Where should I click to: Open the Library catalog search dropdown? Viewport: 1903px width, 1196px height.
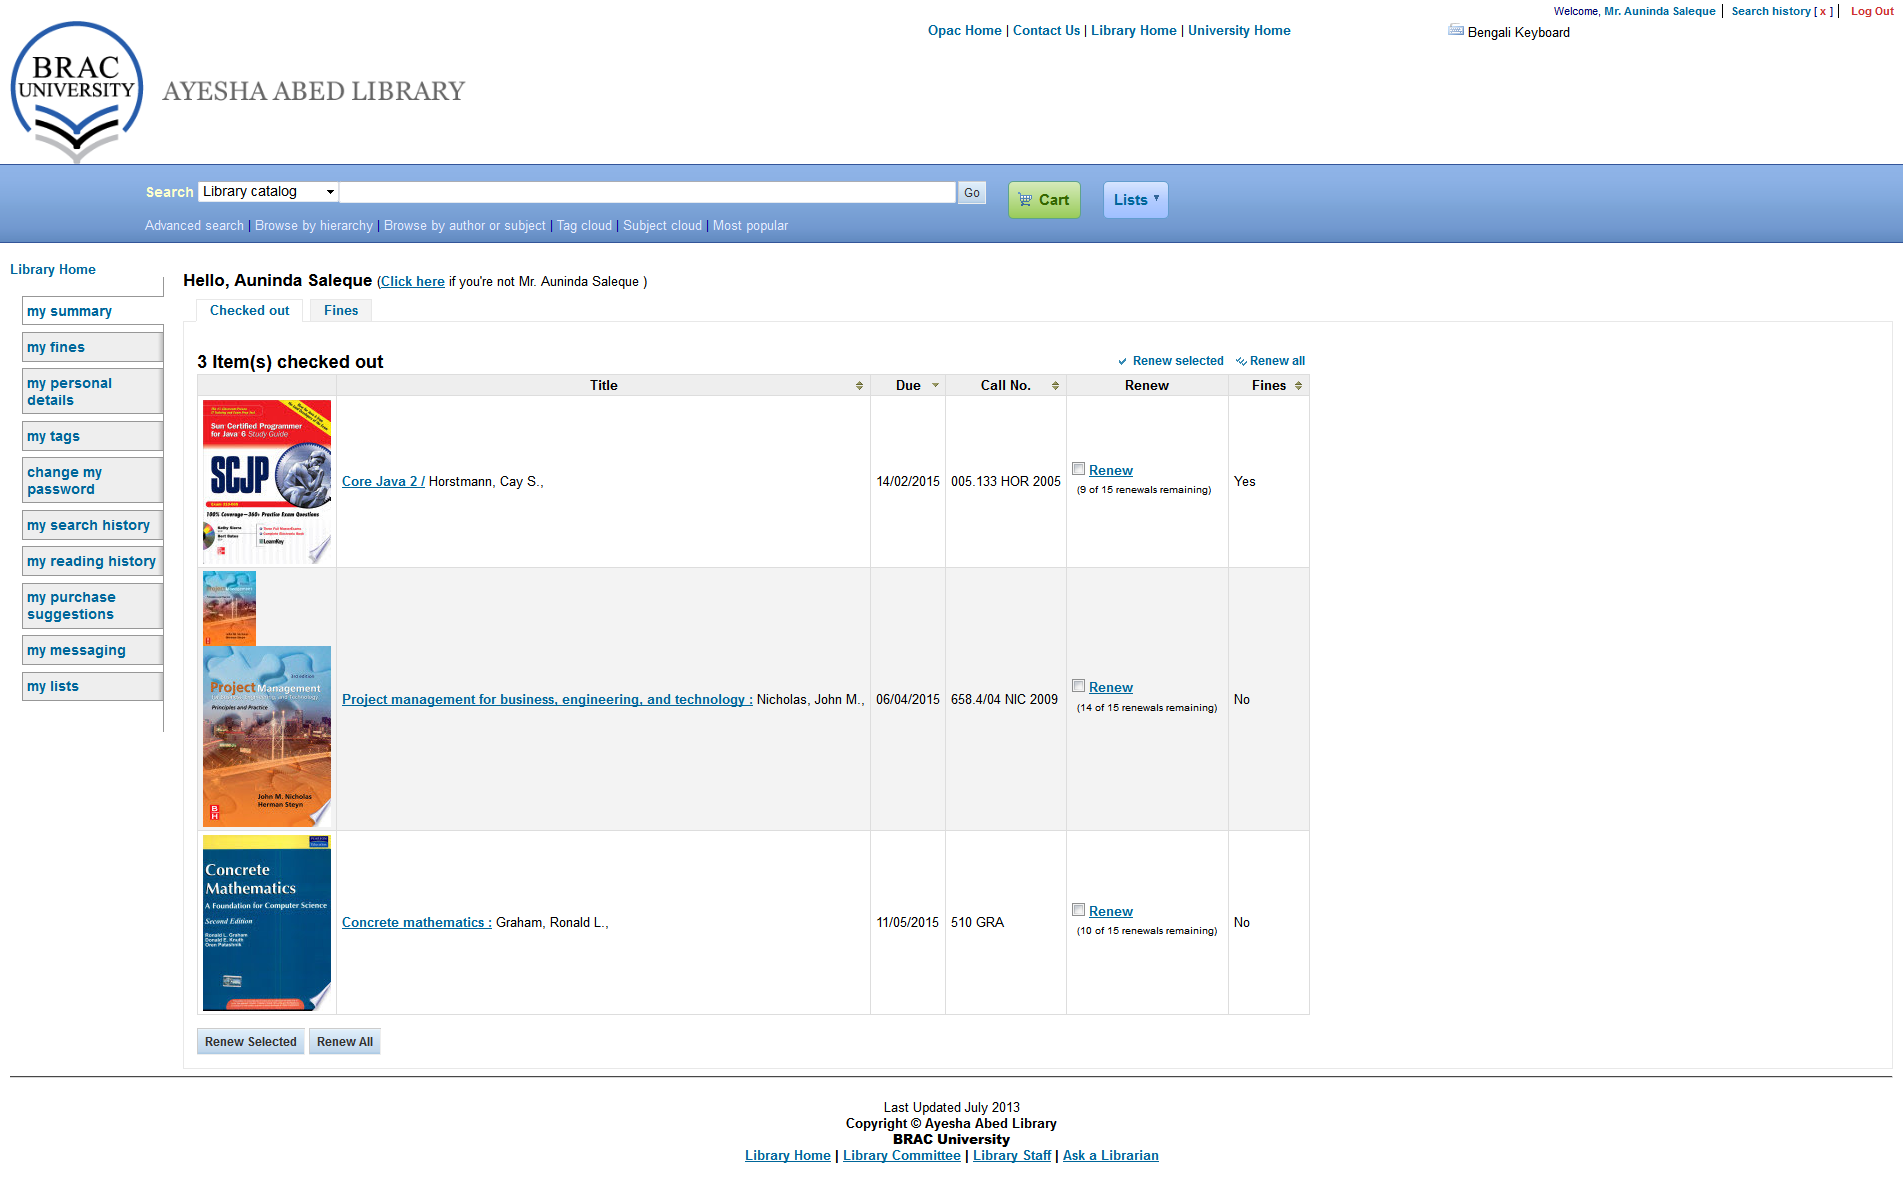click(x=268, y=192)
